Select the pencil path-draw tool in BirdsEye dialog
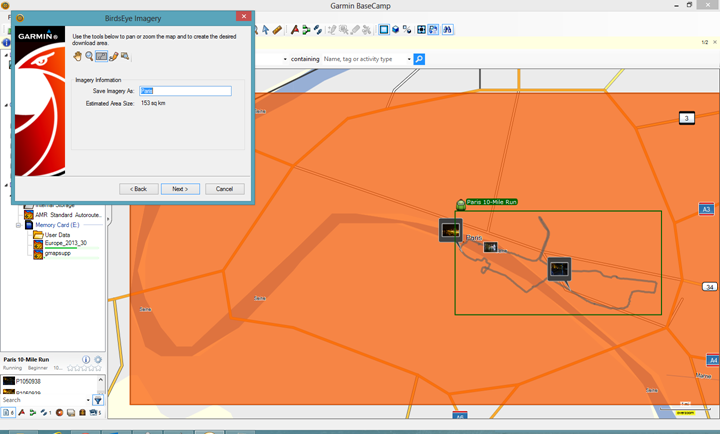The height and width of the screenshot is (434, 720). coord(113,56)
